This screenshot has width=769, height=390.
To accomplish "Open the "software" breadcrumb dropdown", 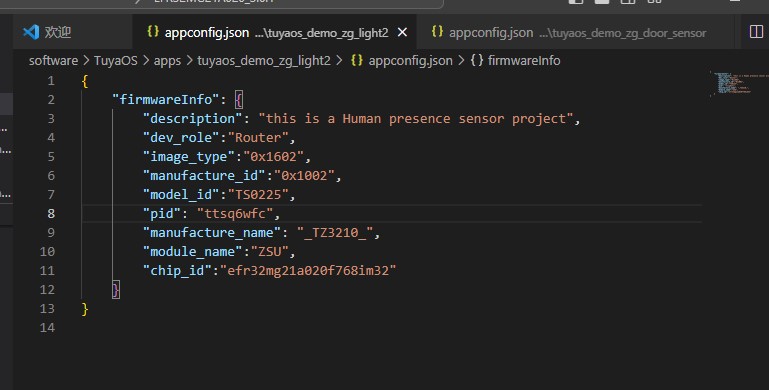I will (53, 60).
